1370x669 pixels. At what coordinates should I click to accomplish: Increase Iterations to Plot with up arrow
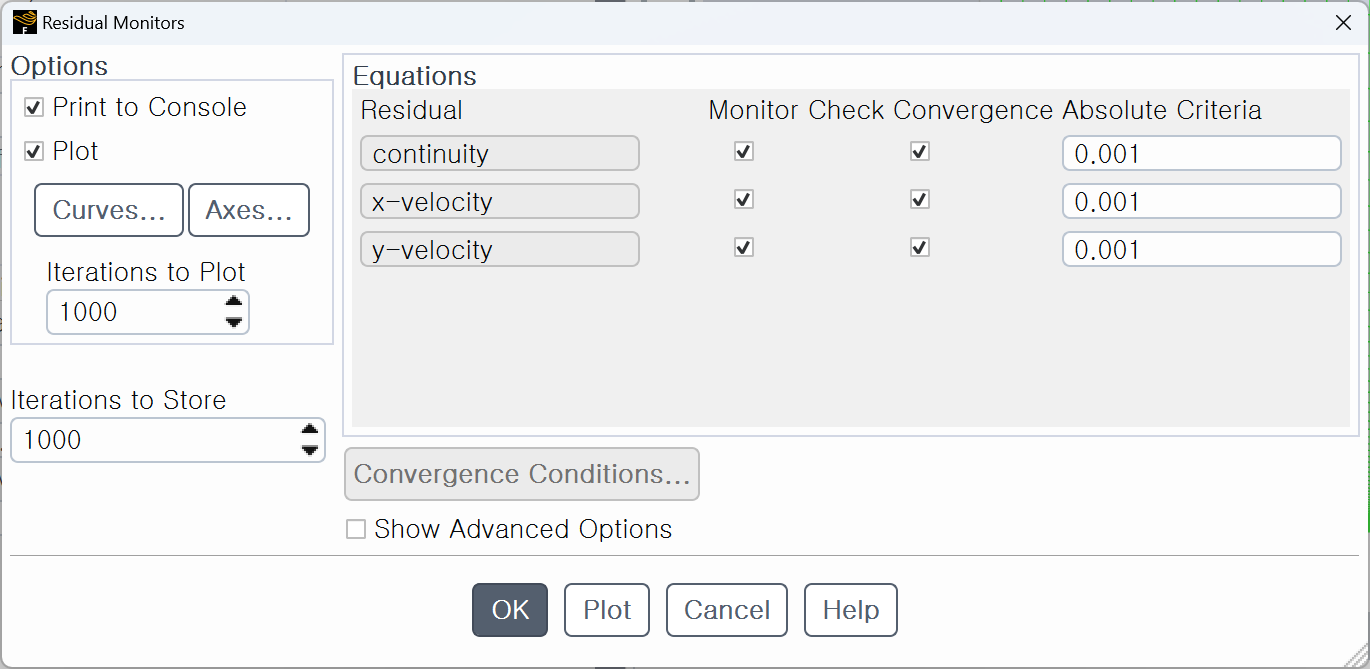234,302
